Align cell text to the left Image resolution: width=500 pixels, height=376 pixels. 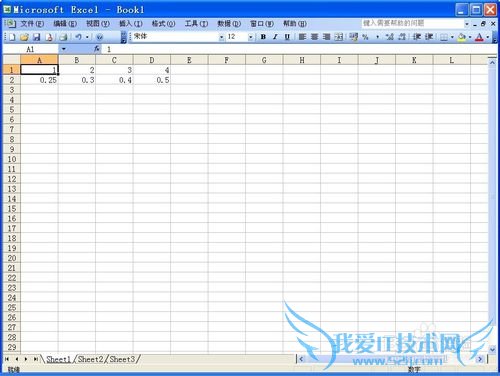click(302, 37)
